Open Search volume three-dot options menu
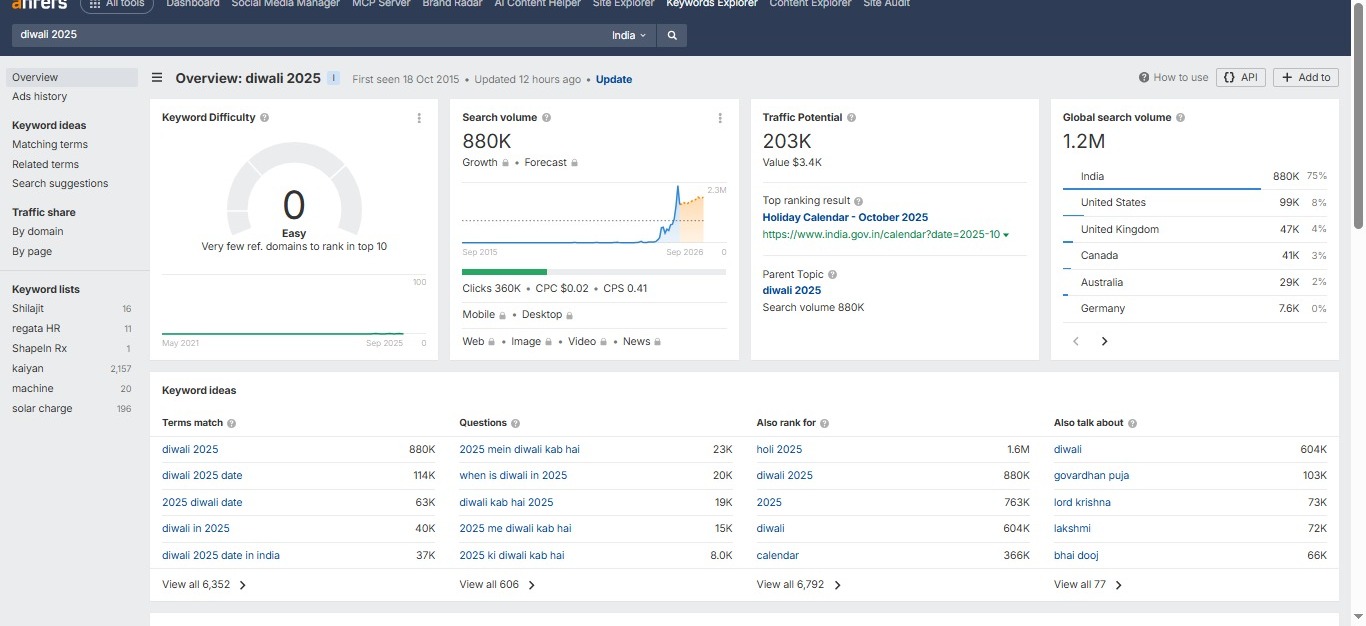Viewport: 1366px width, 626px height. (719, 118)
